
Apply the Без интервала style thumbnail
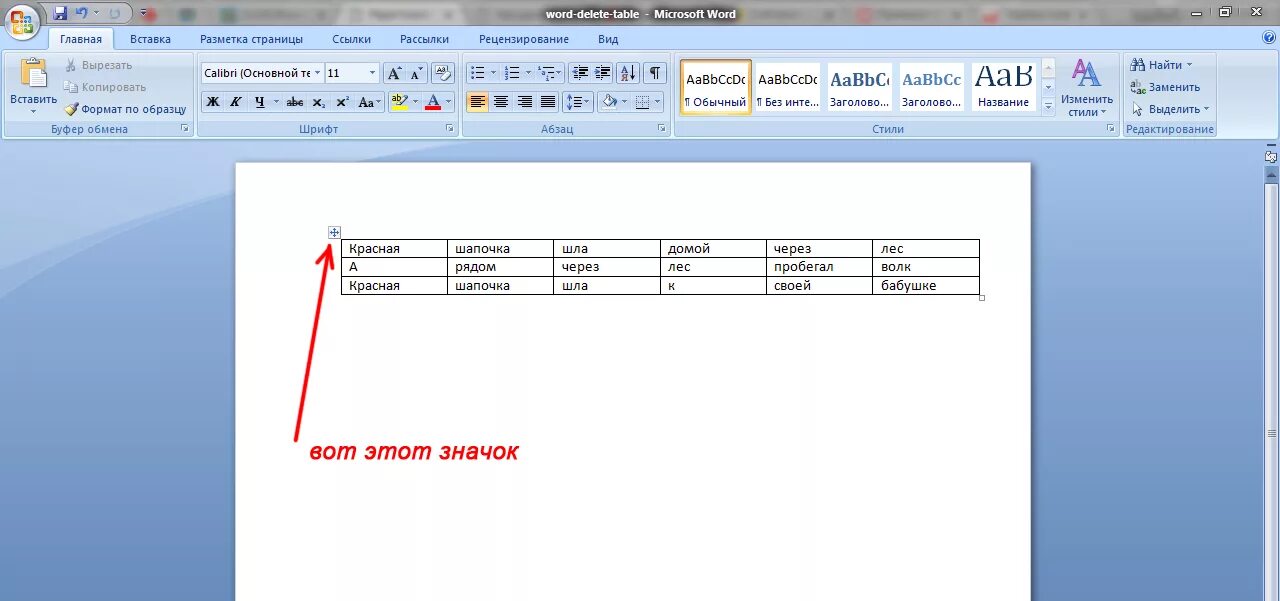coord(788,87)
